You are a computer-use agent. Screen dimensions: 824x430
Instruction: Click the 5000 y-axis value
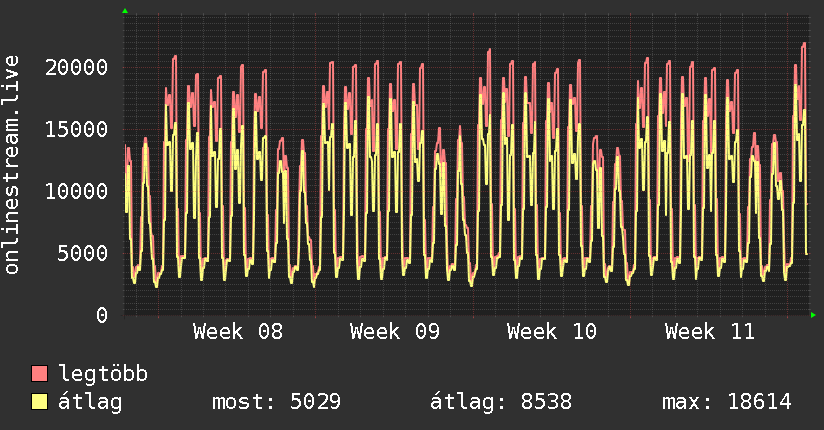pyautogui.click(x=83, y=253)
